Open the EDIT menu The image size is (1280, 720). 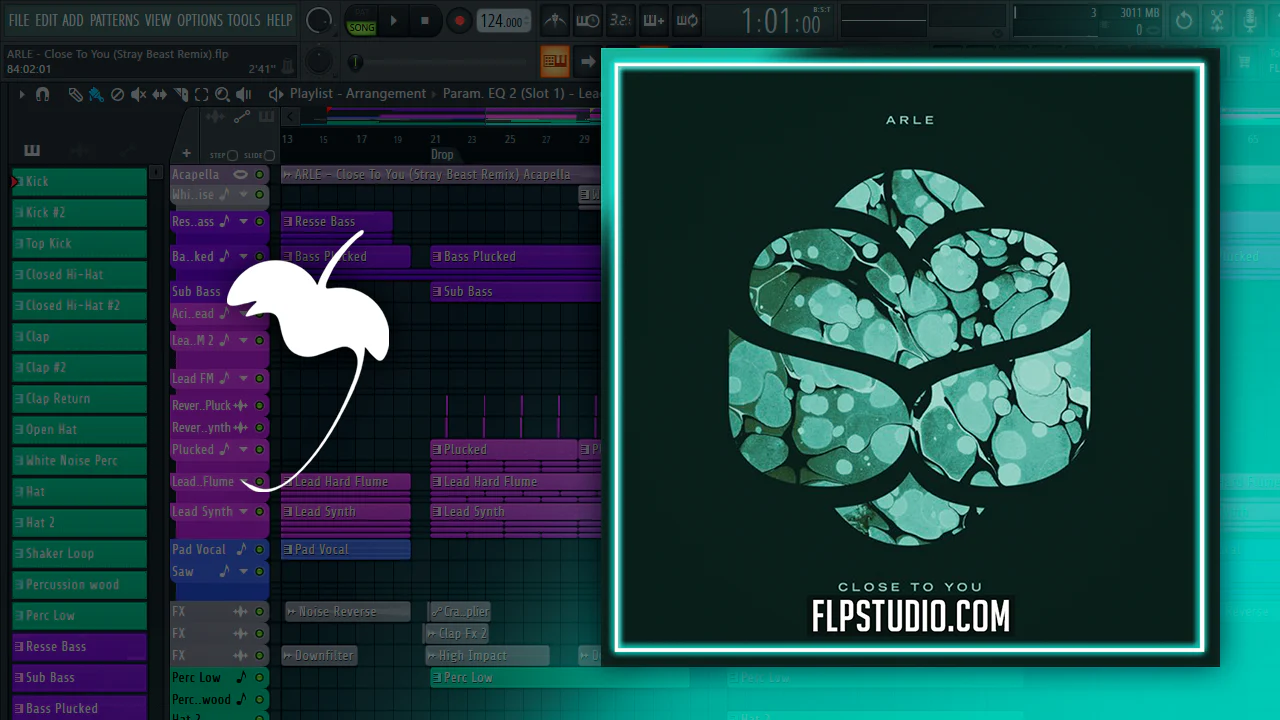click(x=46, y=20)
